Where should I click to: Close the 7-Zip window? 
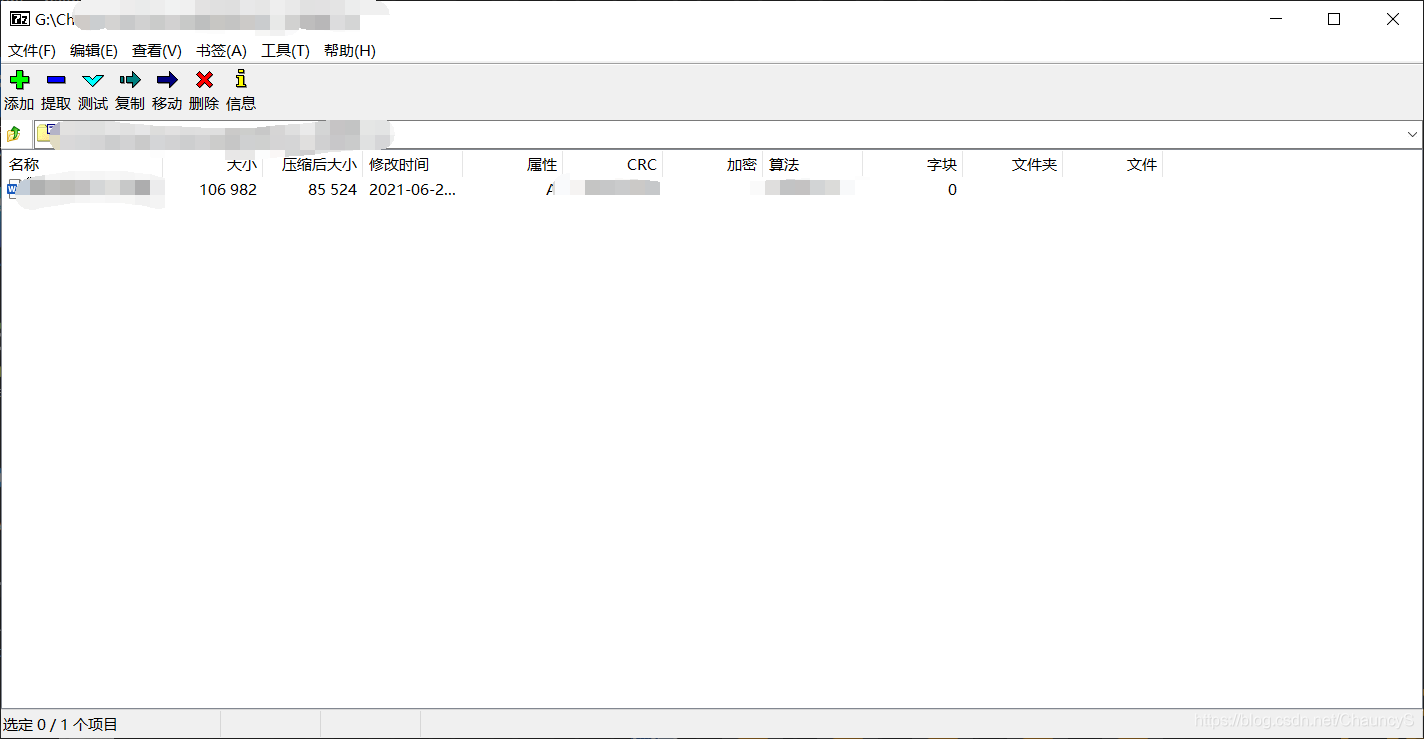point(1393,19)
